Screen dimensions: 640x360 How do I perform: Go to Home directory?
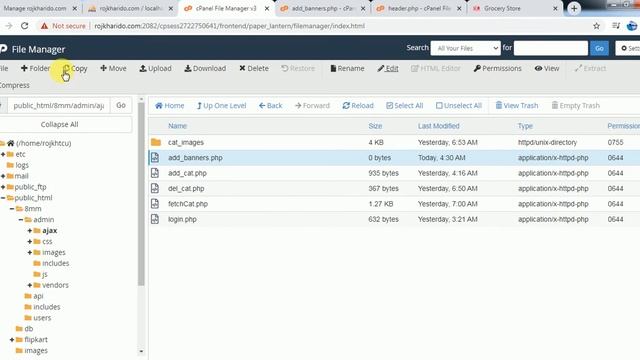click(x=170, y=105)
